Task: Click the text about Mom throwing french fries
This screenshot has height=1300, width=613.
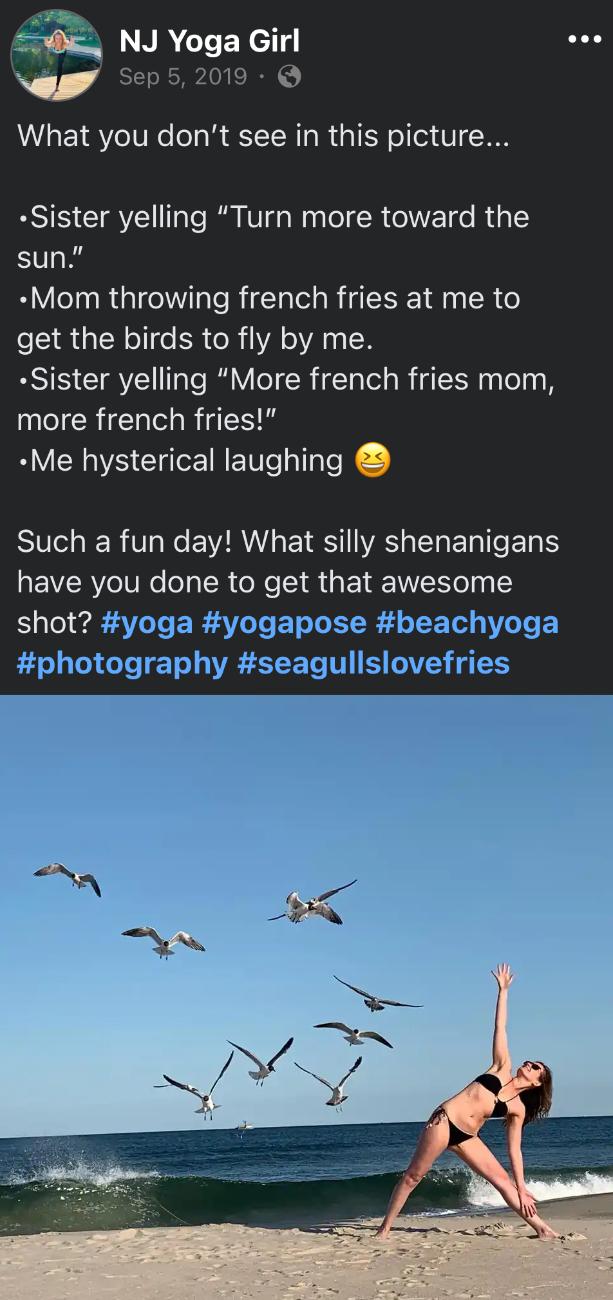Action: pyautogui.click(x=268, y=318)
